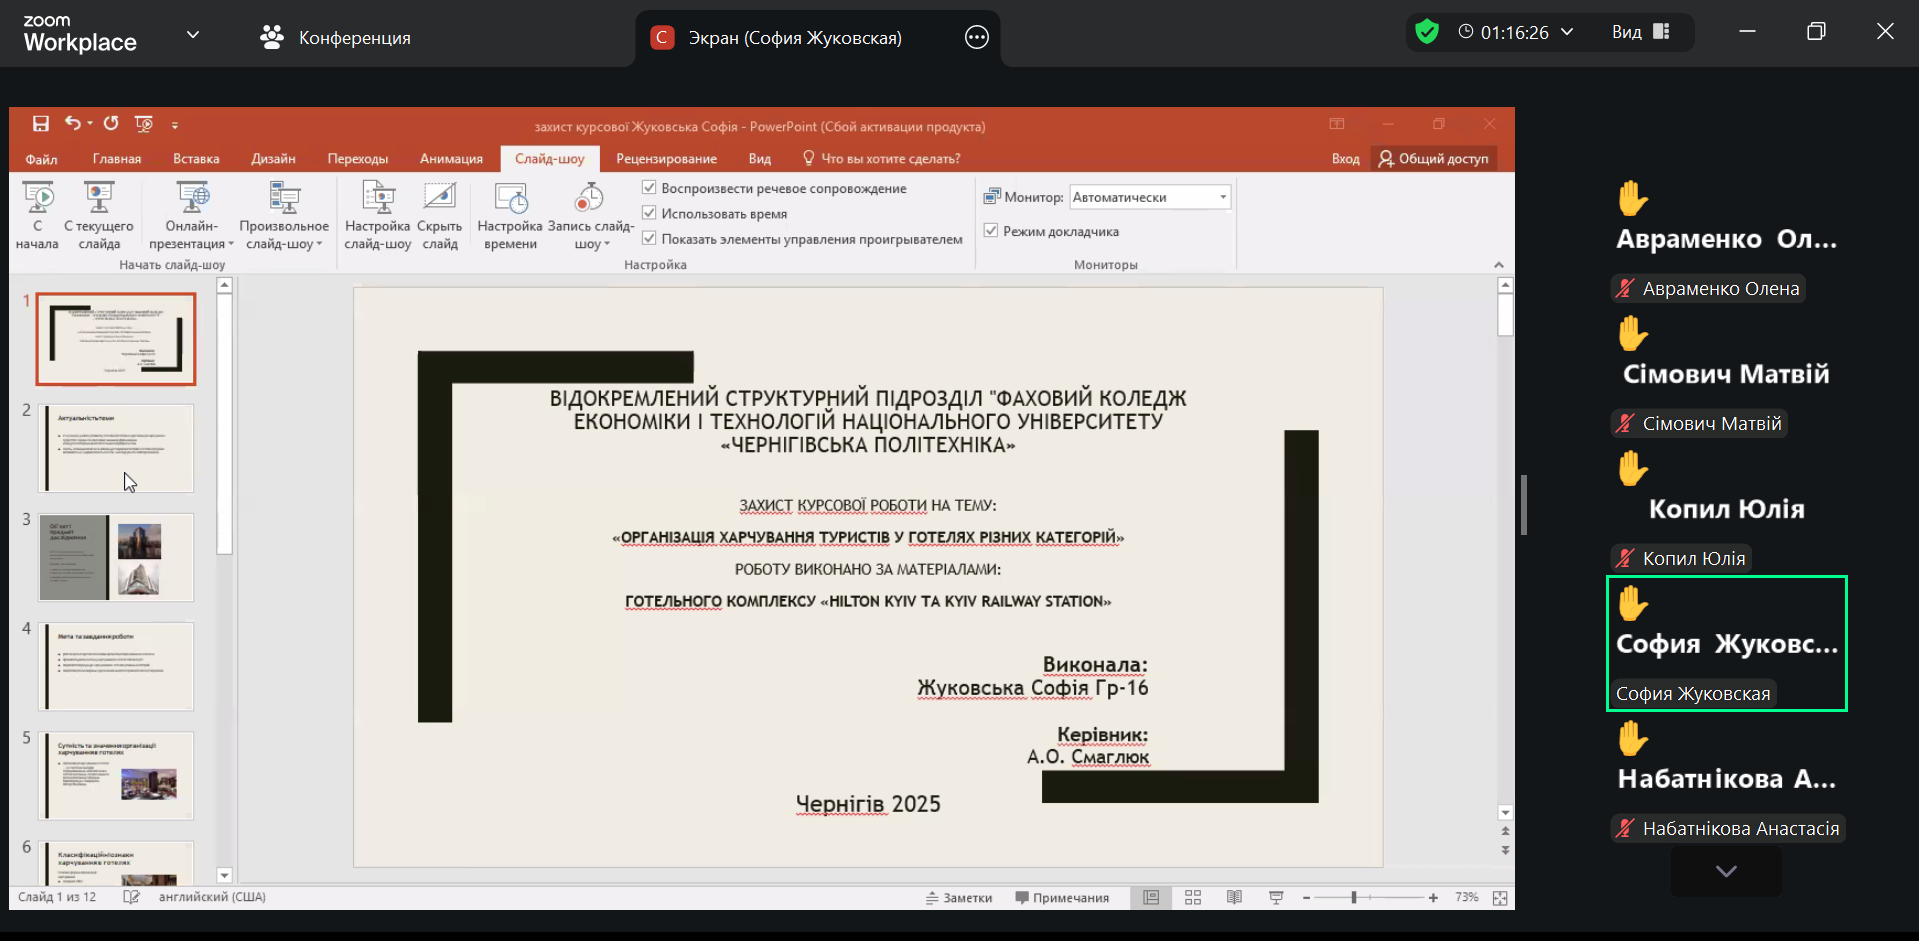Click Rehearse Timings icon

[x=510, y=199]
